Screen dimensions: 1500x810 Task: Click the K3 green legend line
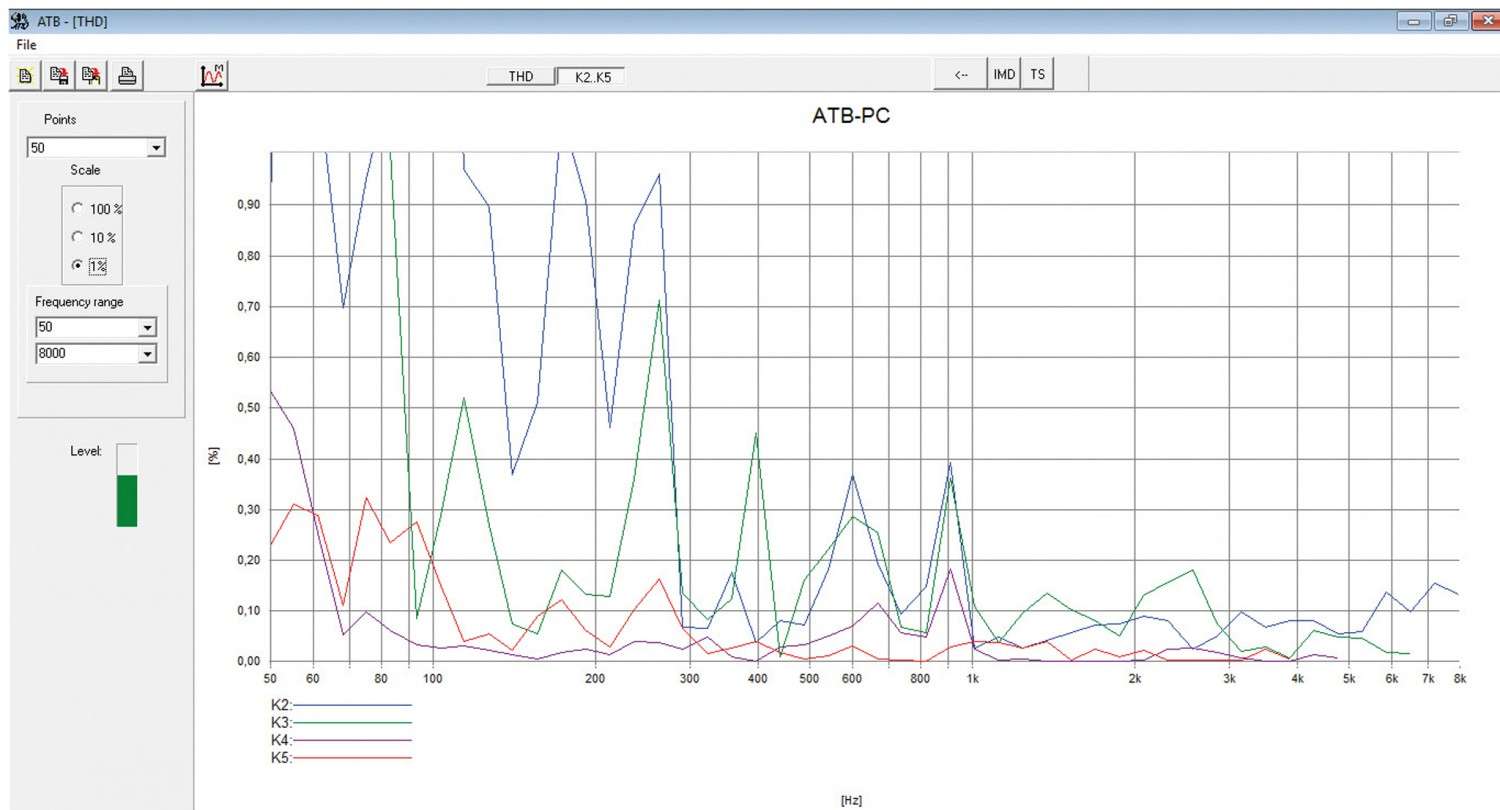(351, 723)
